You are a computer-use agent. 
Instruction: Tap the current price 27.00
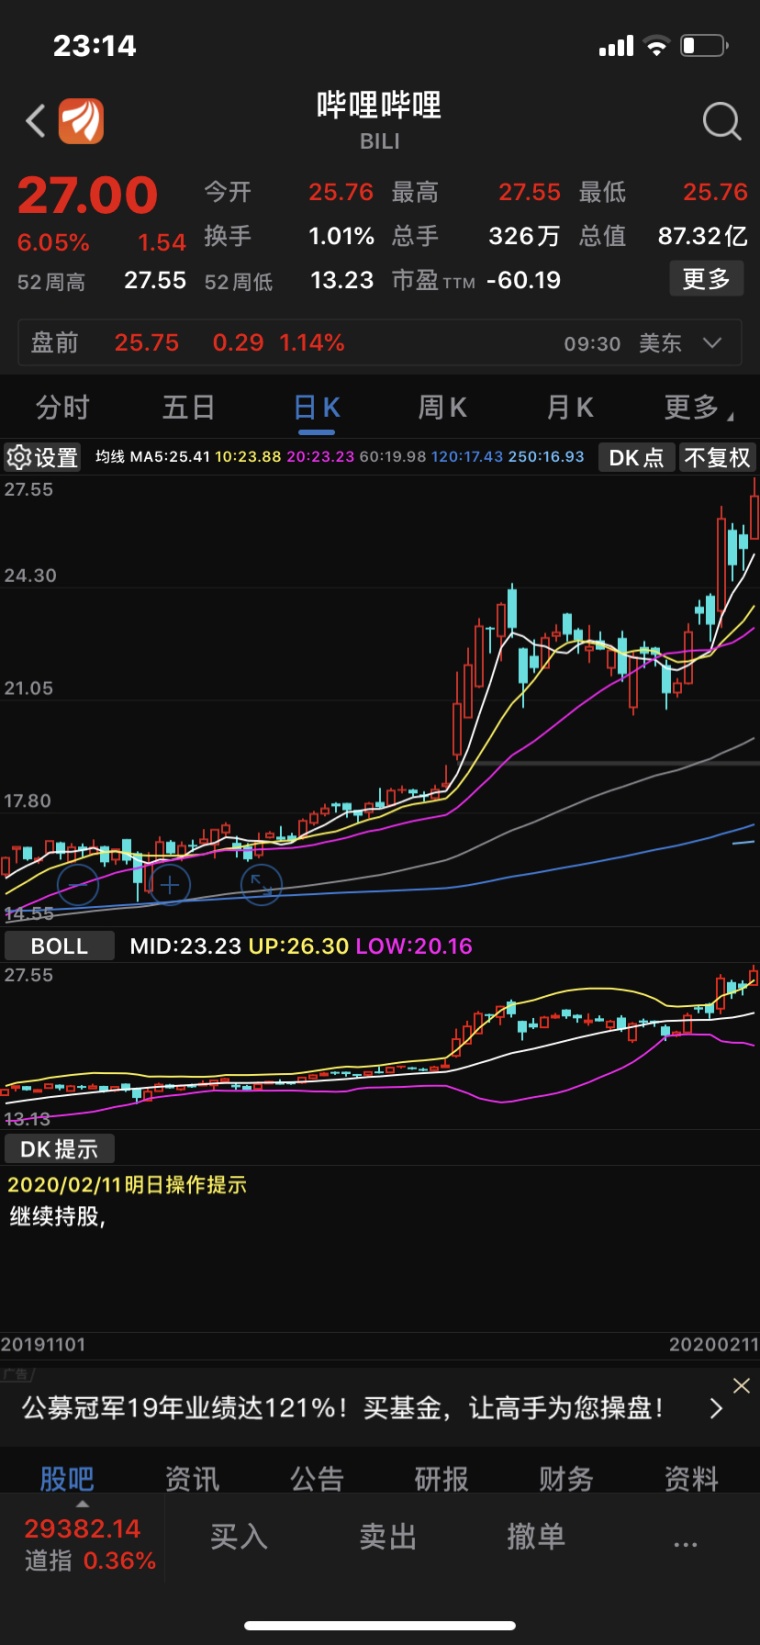(88, 195)
